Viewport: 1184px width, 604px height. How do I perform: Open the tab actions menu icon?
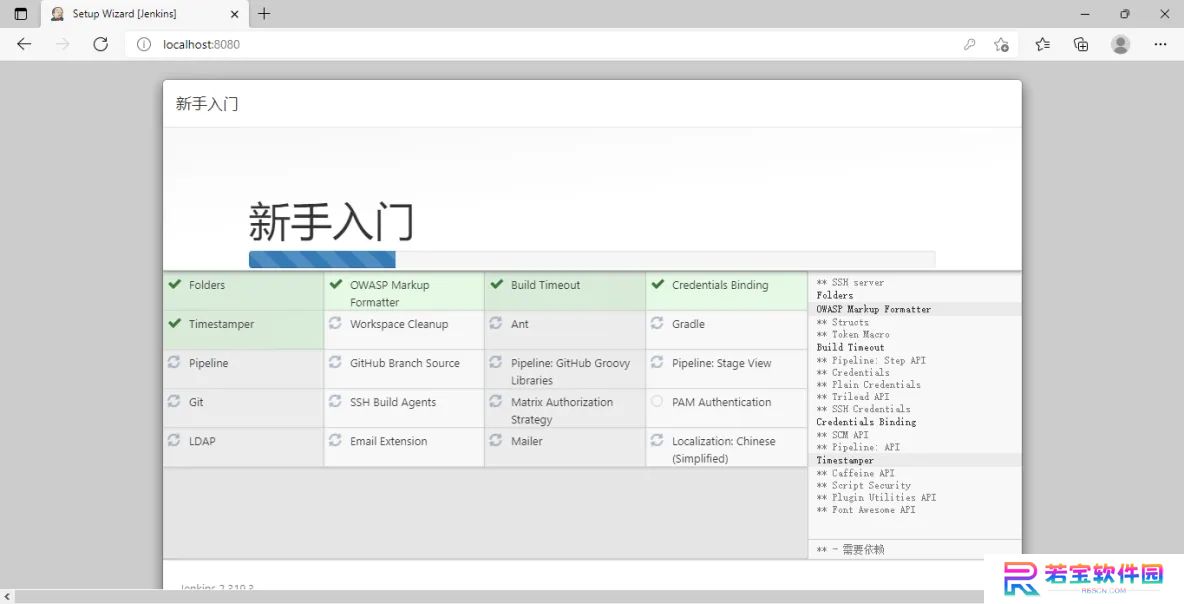pos(20,14)
